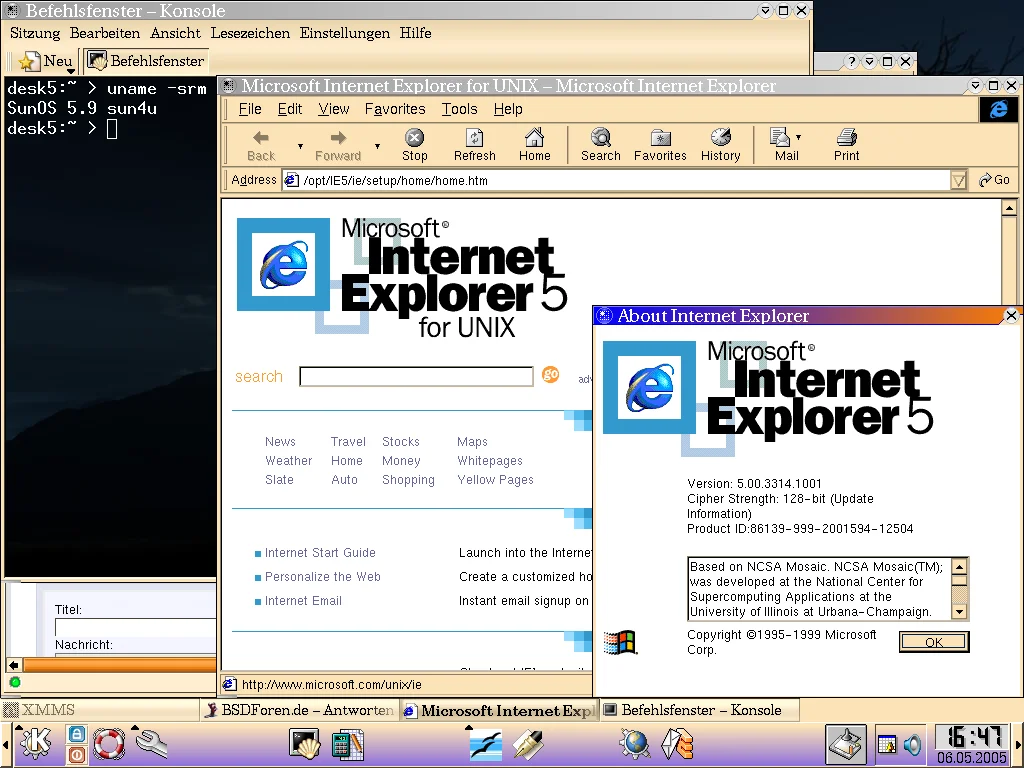
Task: Open the Tools menu in Internet Explorer
Action: 459,109
